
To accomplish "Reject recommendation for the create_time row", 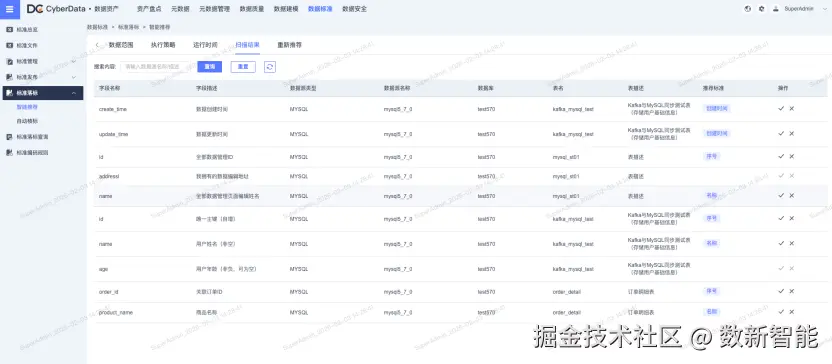I will [x=792, y=108].
